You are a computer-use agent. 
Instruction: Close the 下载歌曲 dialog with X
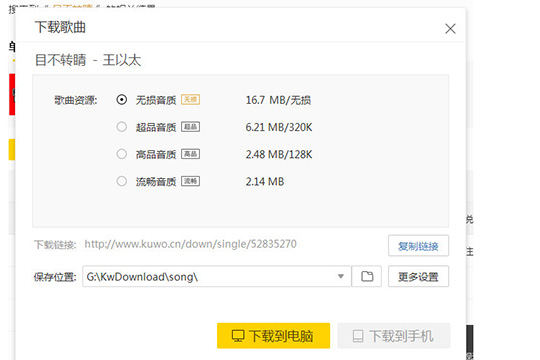(450, 29)
